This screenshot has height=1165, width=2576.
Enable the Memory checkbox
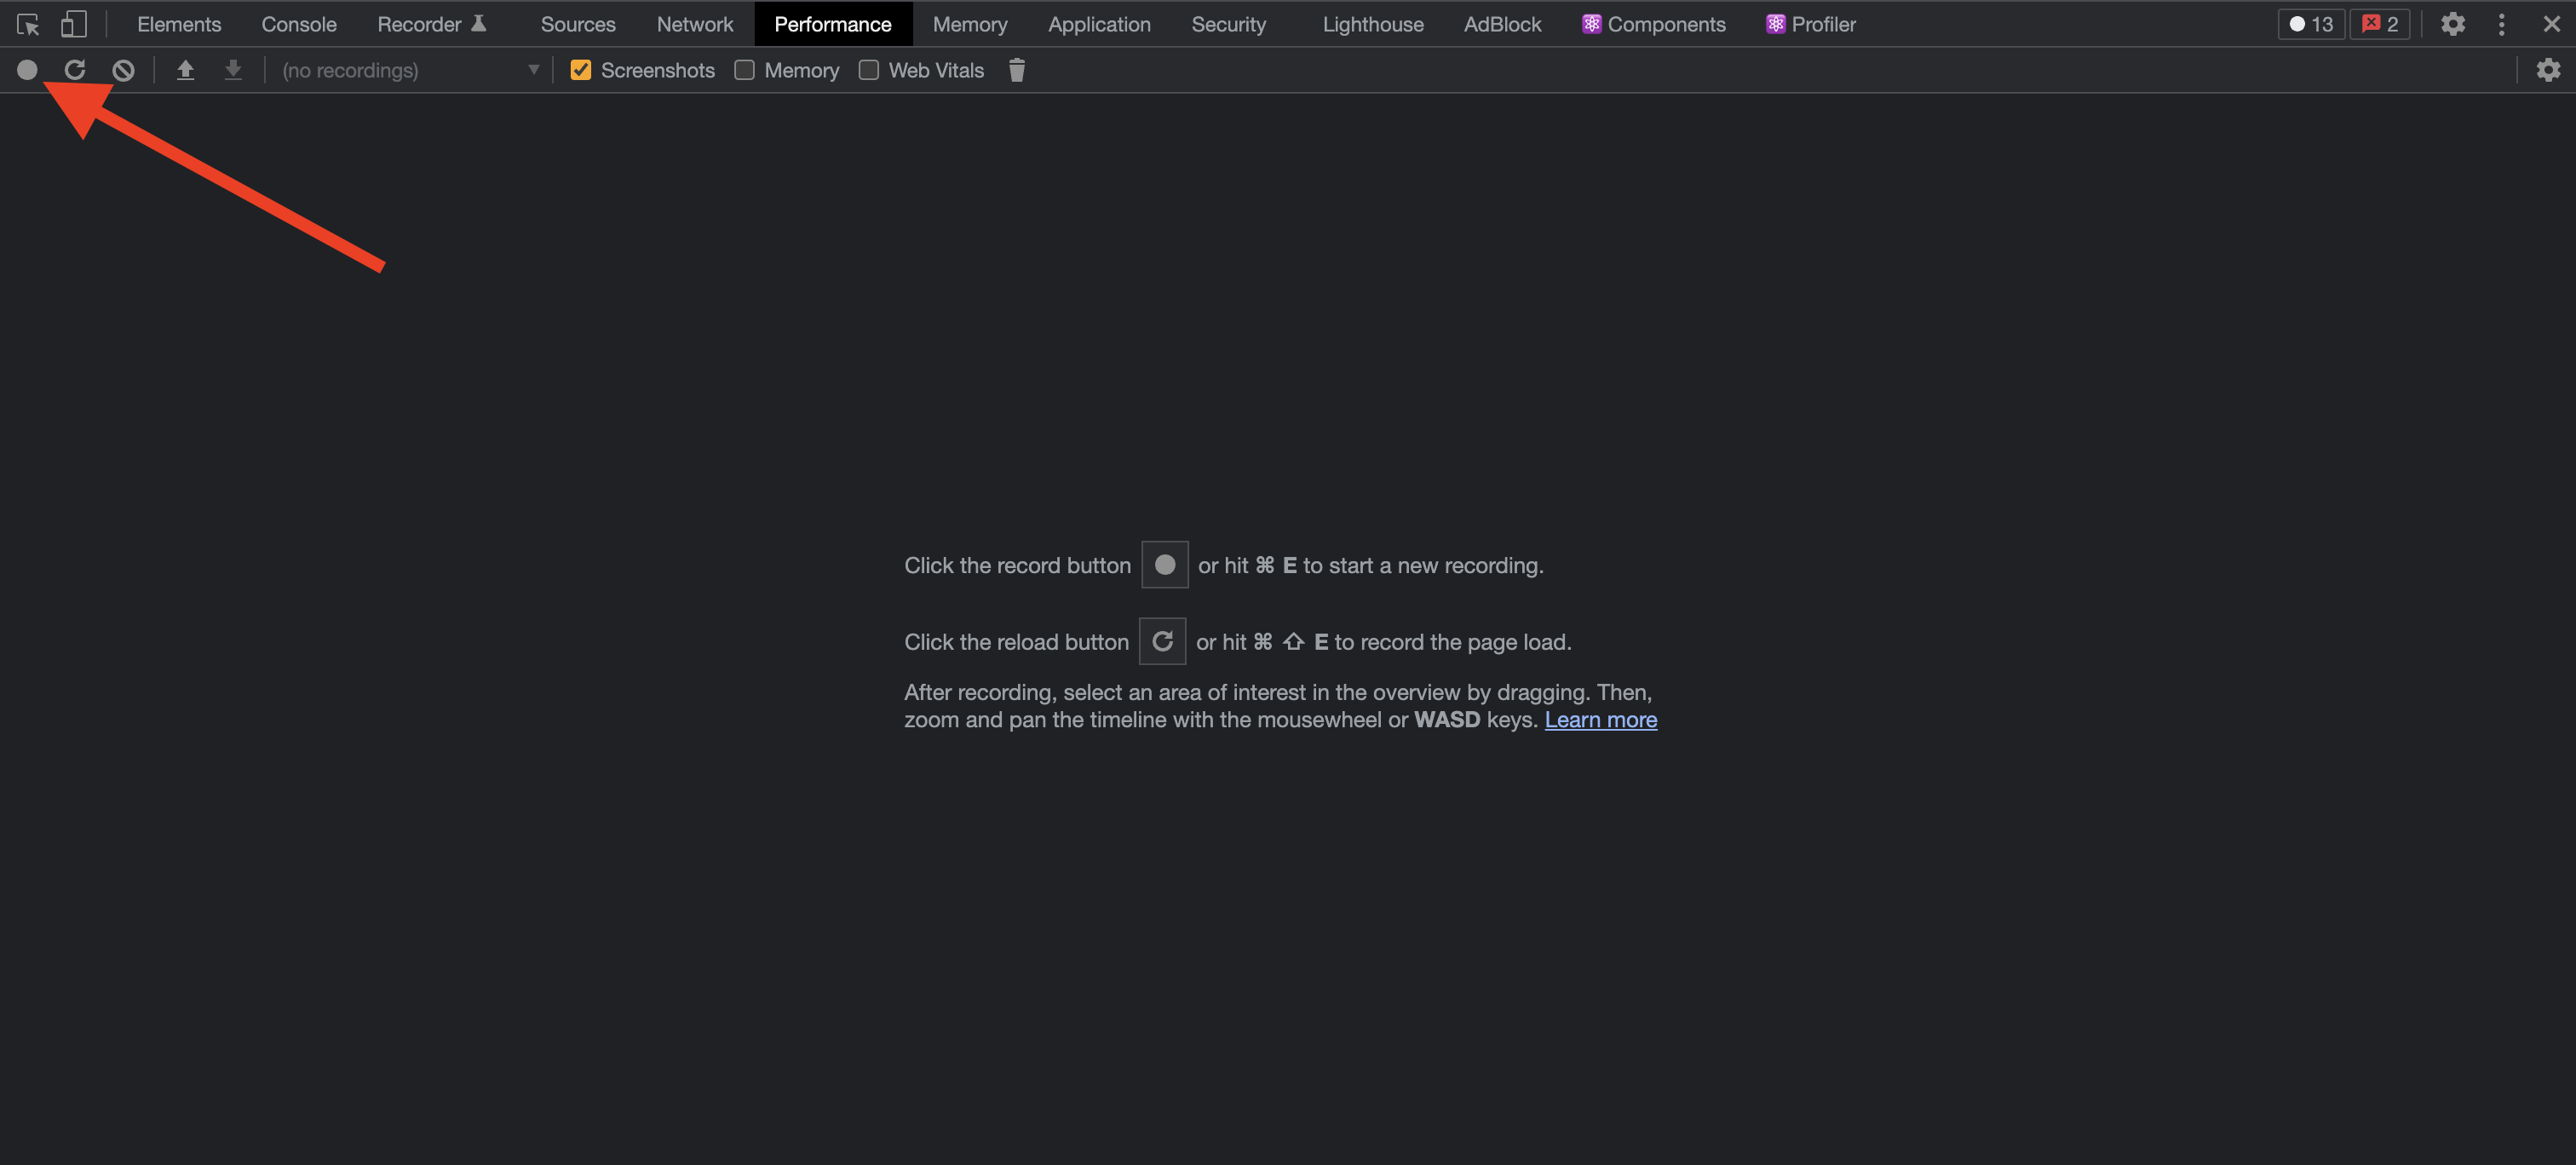(744, 70)
